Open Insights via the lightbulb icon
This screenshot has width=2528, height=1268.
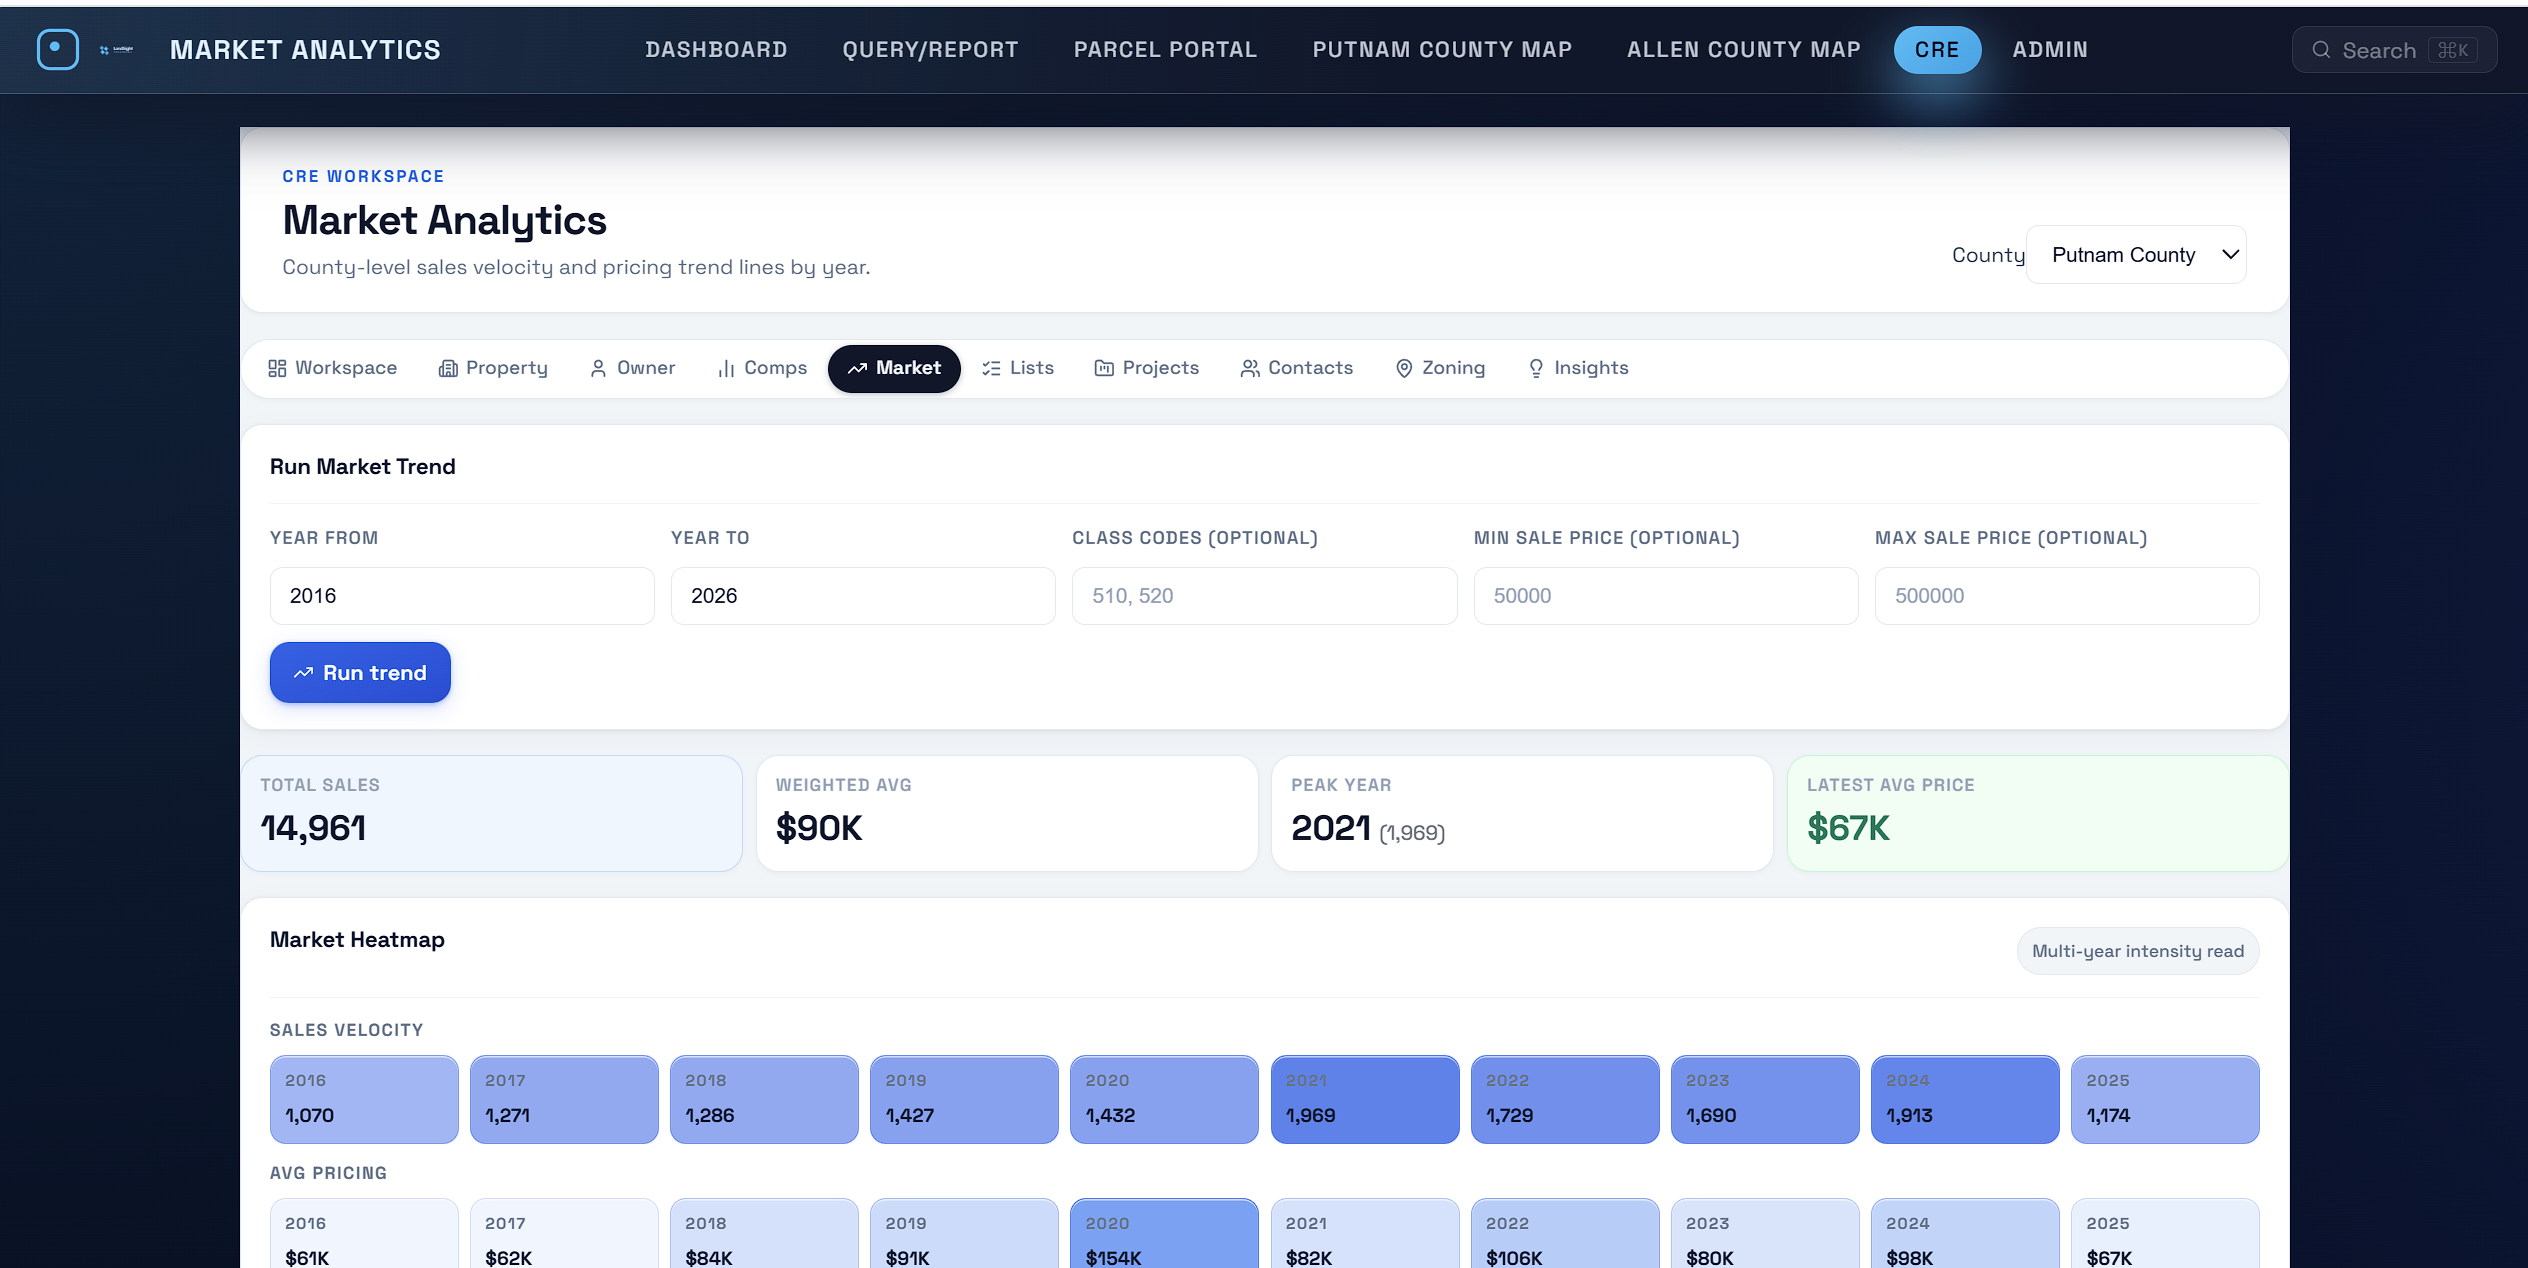1536,368
